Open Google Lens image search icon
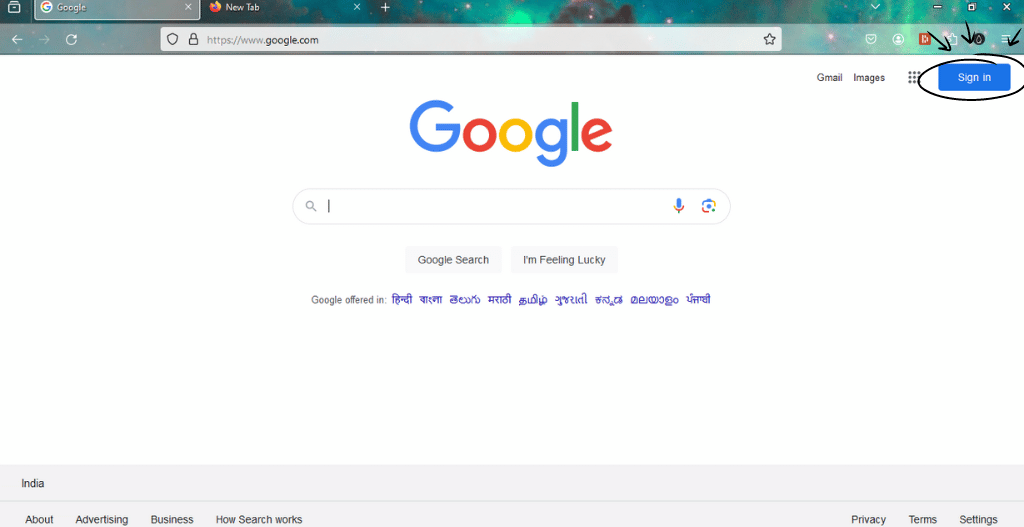Viewport: 1024px width, 527px height. (709, 206)
